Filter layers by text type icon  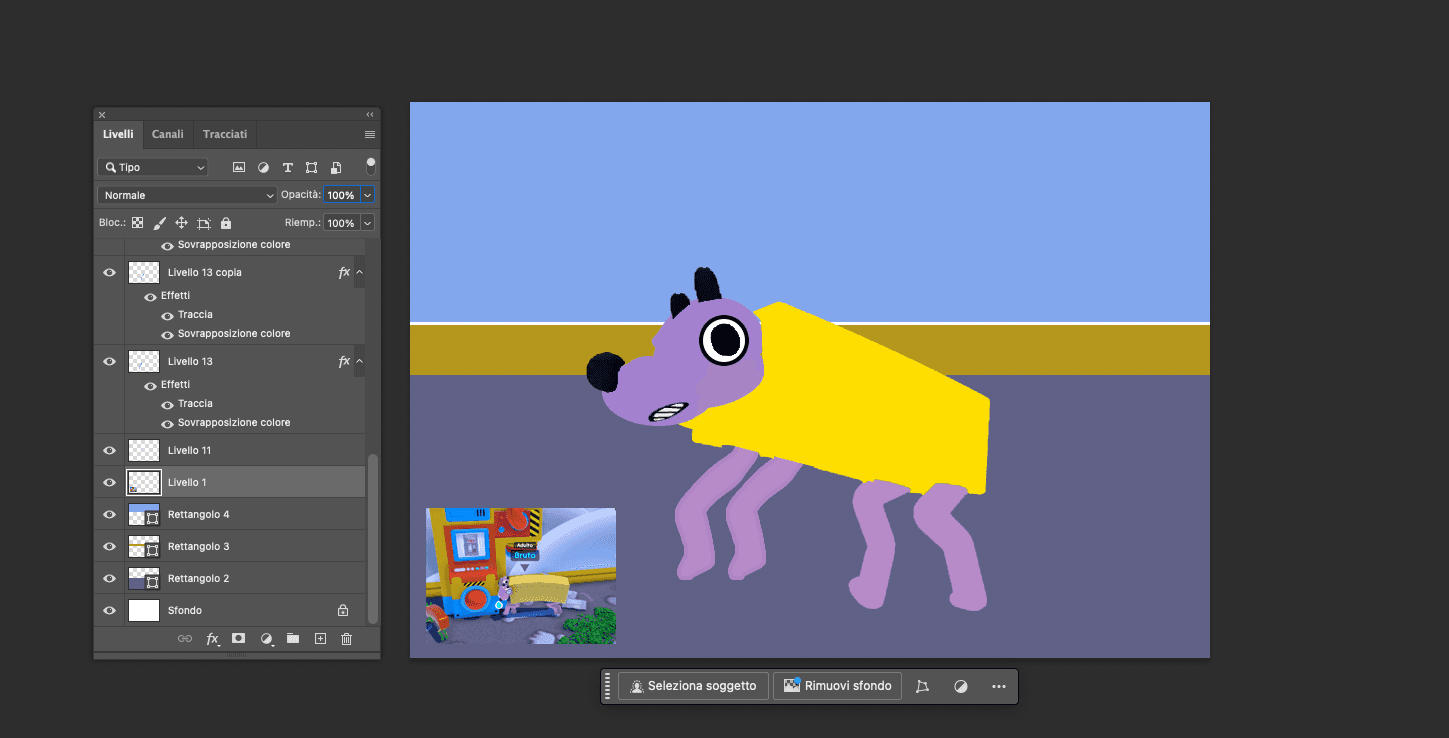tap(287, 167)
